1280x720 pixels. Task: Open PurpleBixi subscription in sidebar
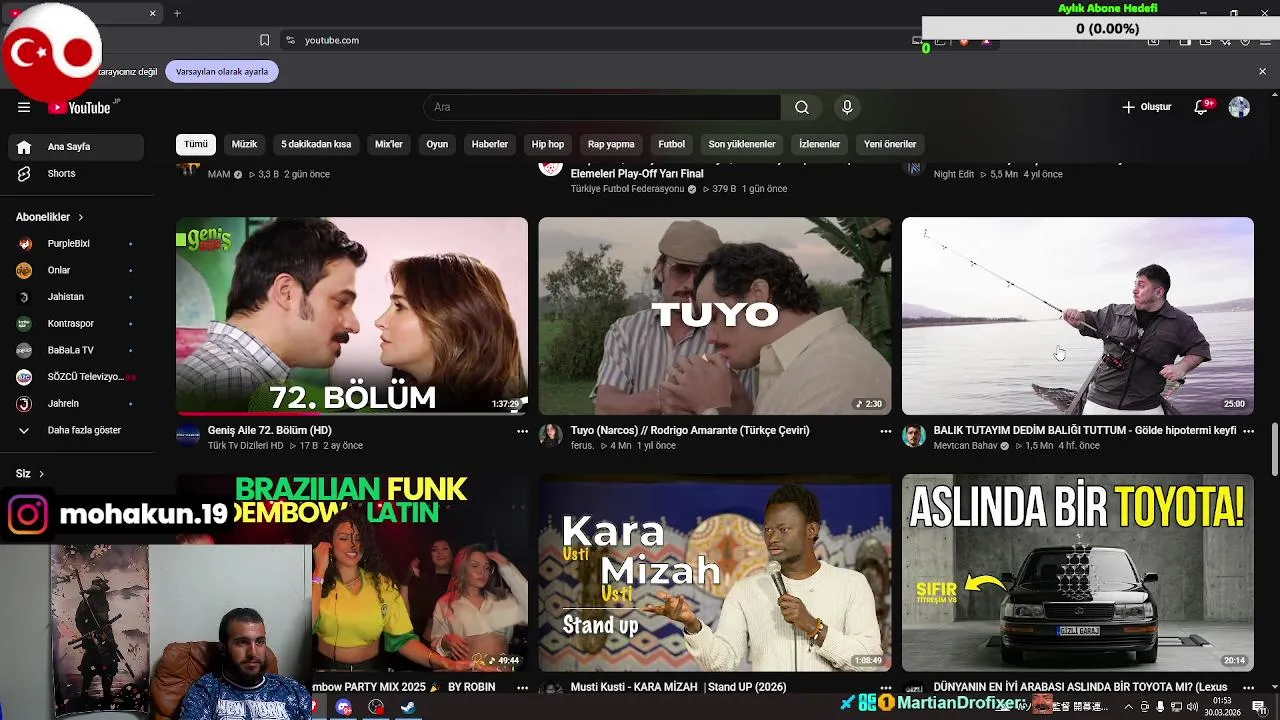(x=76, y=243)
